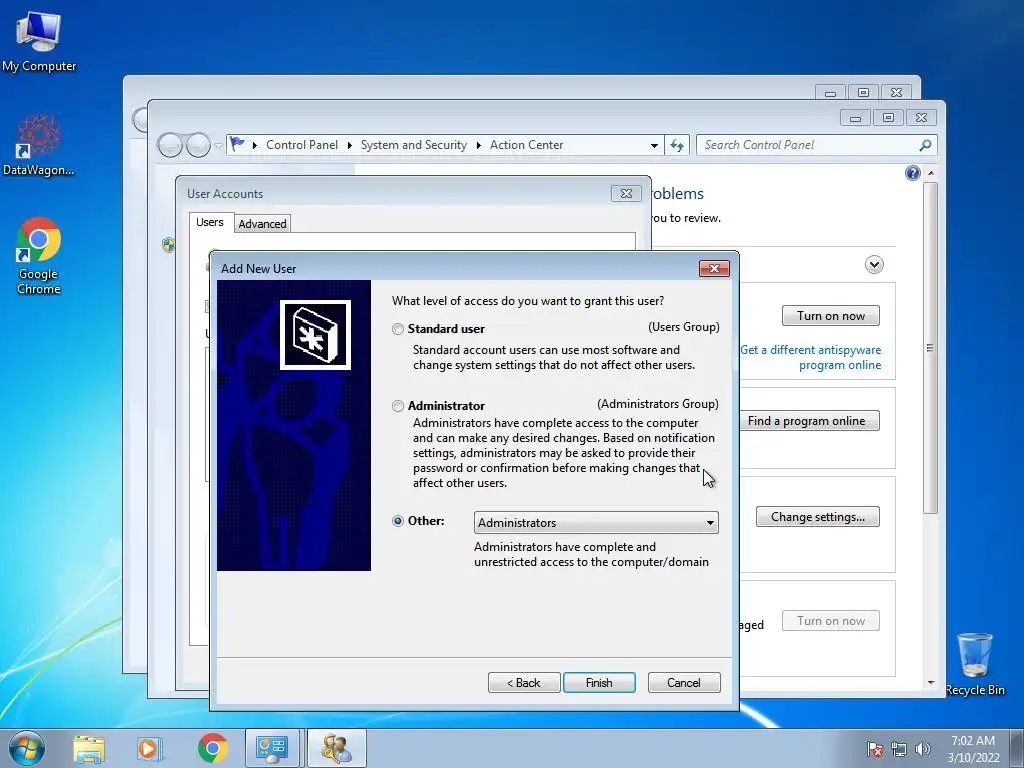Select the Standard user radio button

coord(398,328)
